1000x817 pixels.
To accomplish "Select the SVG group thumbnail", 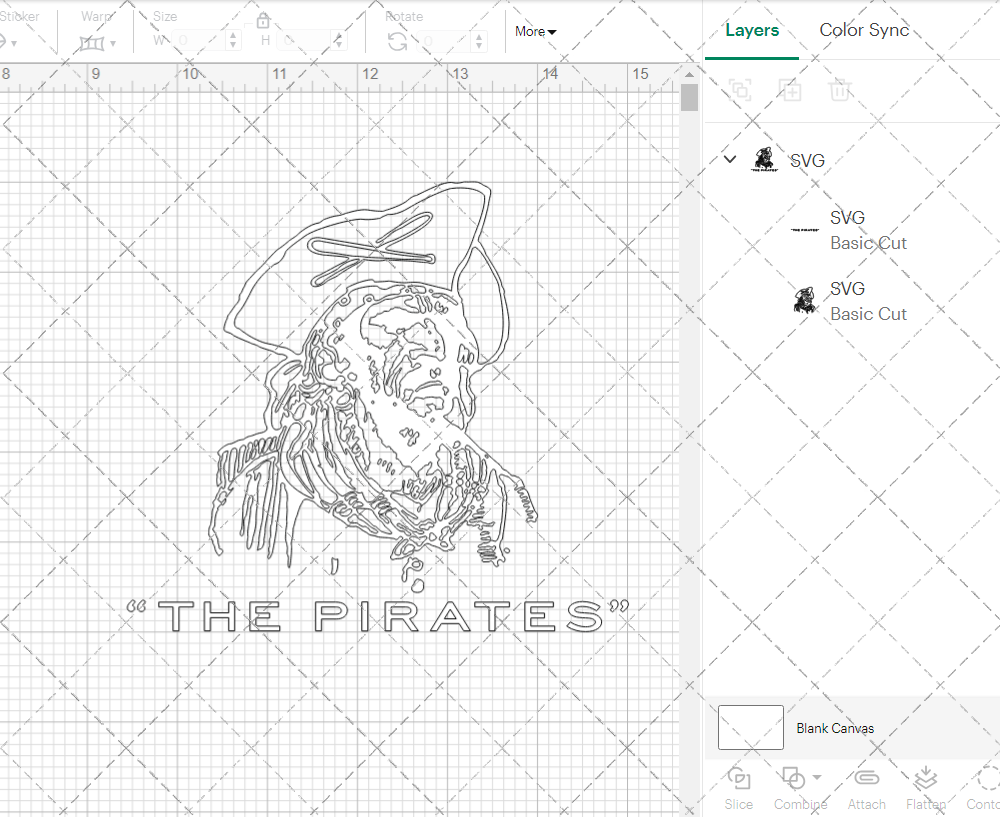I will coord(764,159).
